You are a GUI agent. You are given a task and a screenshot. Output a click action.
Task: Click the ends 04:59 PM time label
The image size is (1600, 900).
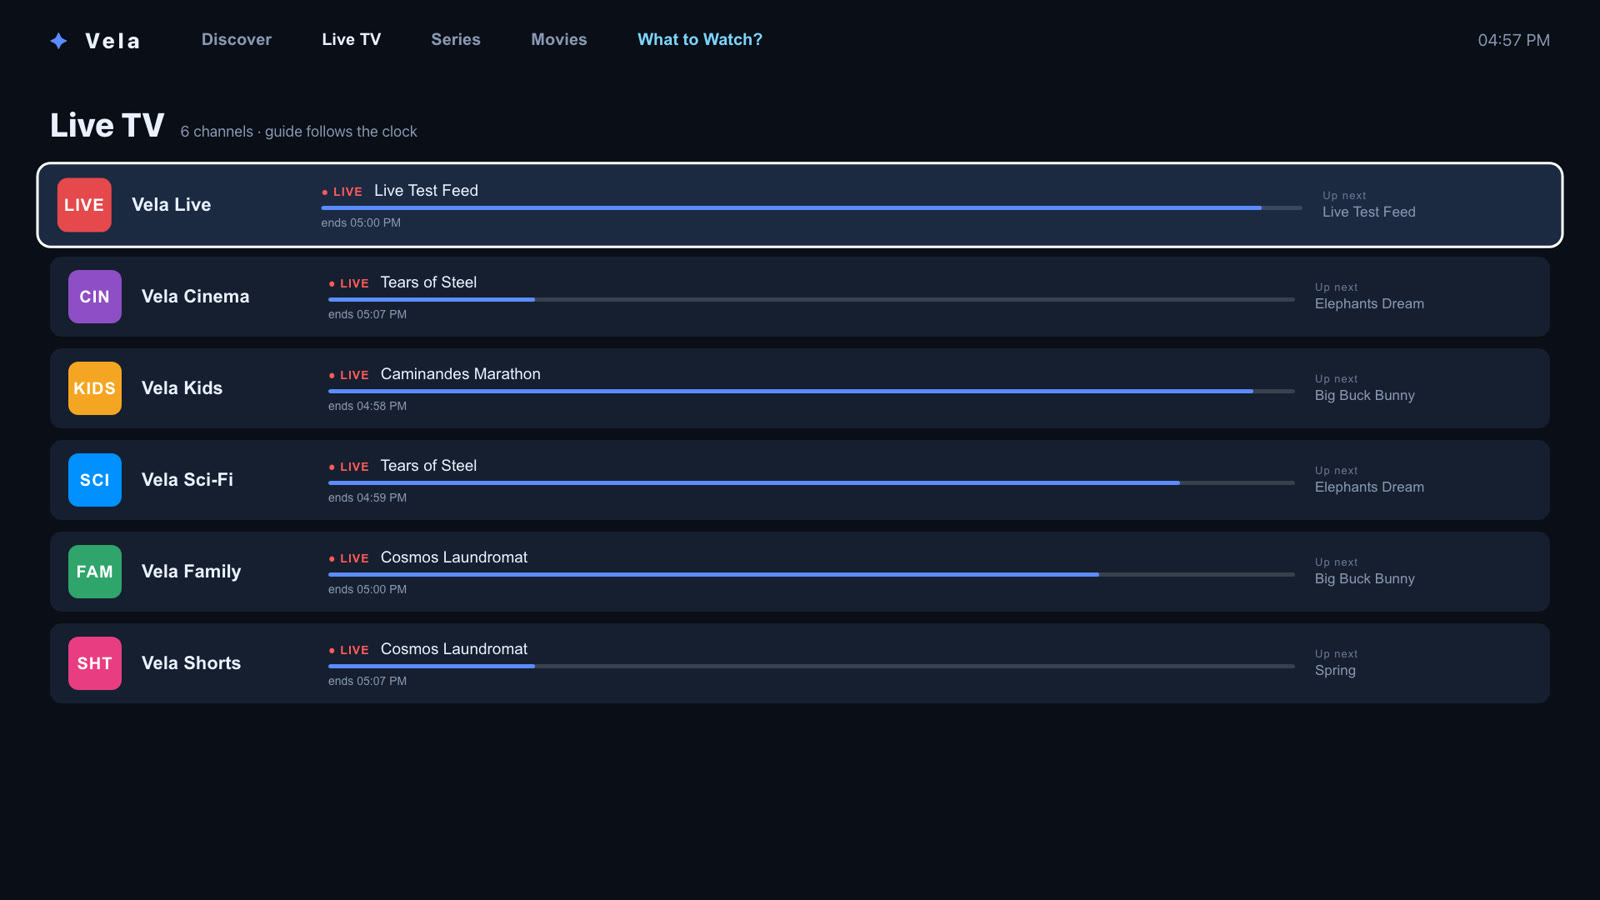pyautogui.click(x=367, y=498)
